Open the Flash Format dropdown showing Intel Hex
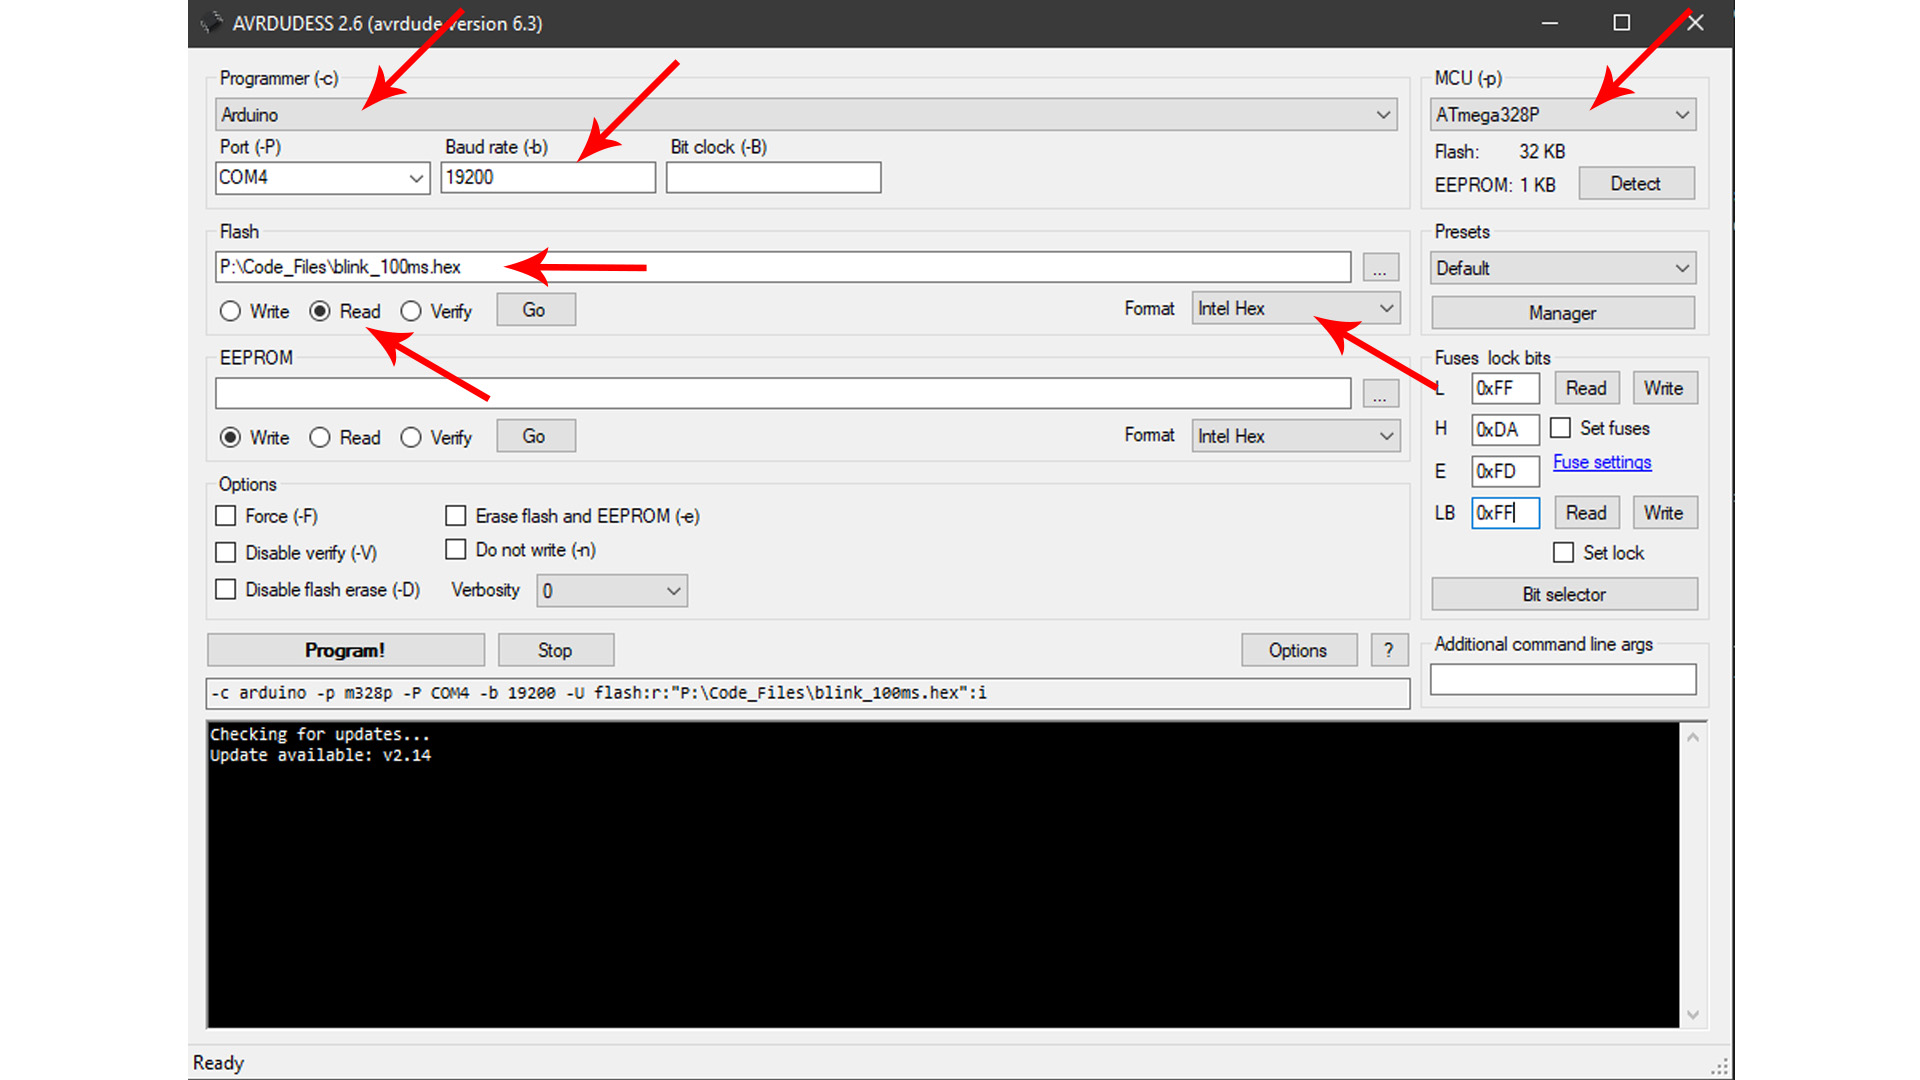 [x=1295, y=309]
